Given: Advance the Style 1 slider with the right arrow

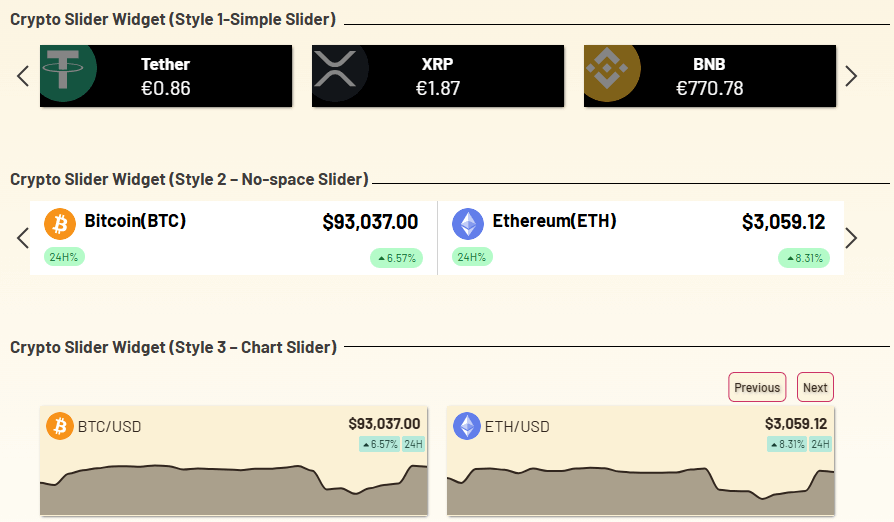Looking at the screenshot, I should point(851,76).
